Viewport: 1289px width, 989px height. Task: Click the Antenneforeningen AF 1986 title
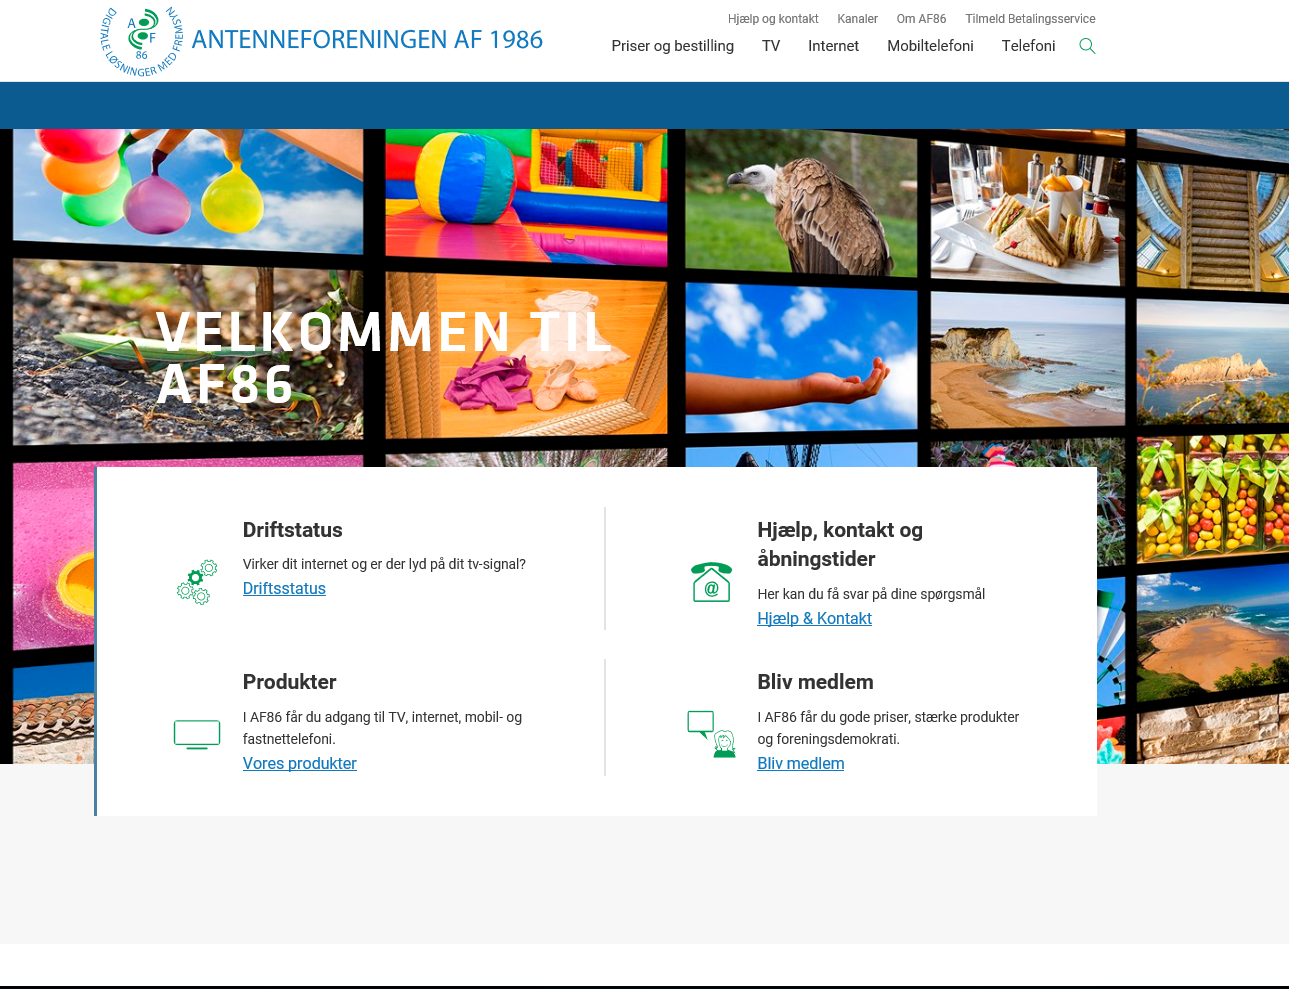pyautogui.click(x=367, y=40)
